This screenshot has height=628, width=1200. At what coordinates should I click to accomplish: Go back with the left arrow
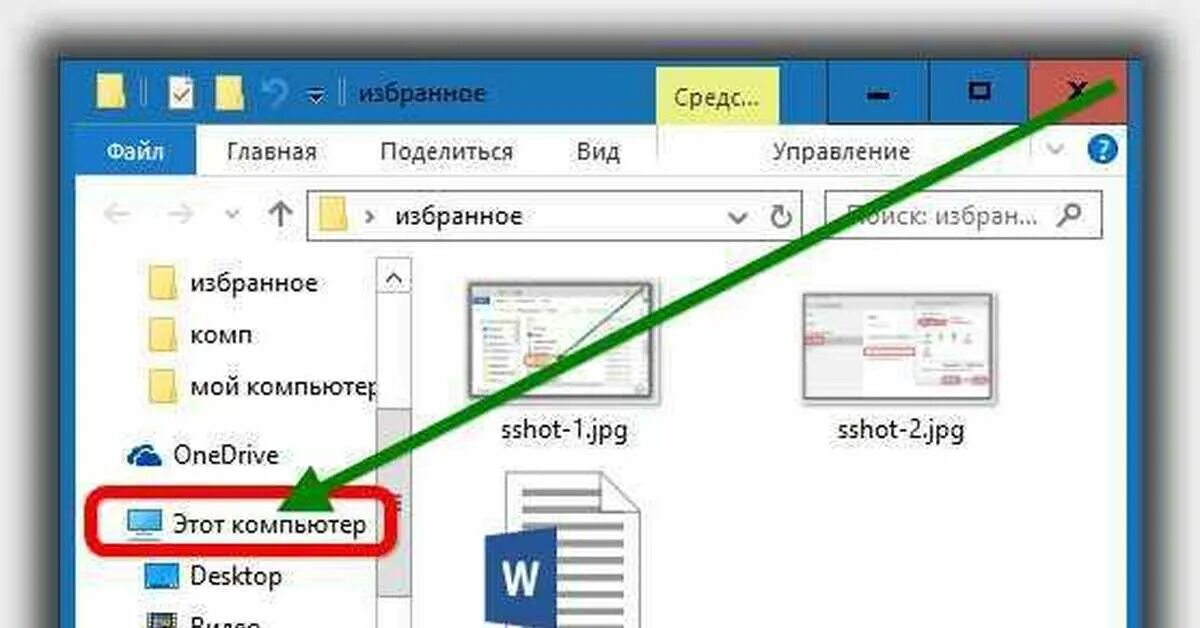coord(118,214)
